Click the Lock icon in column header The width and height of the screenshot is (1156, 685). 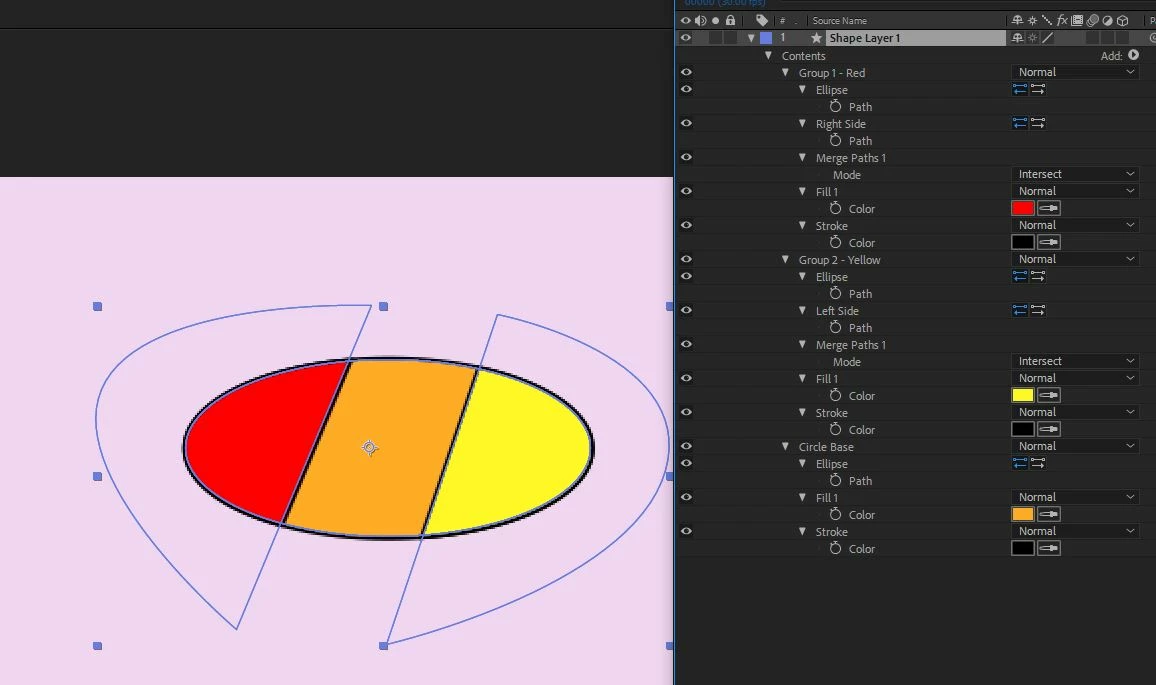click(x=730, y=20)
